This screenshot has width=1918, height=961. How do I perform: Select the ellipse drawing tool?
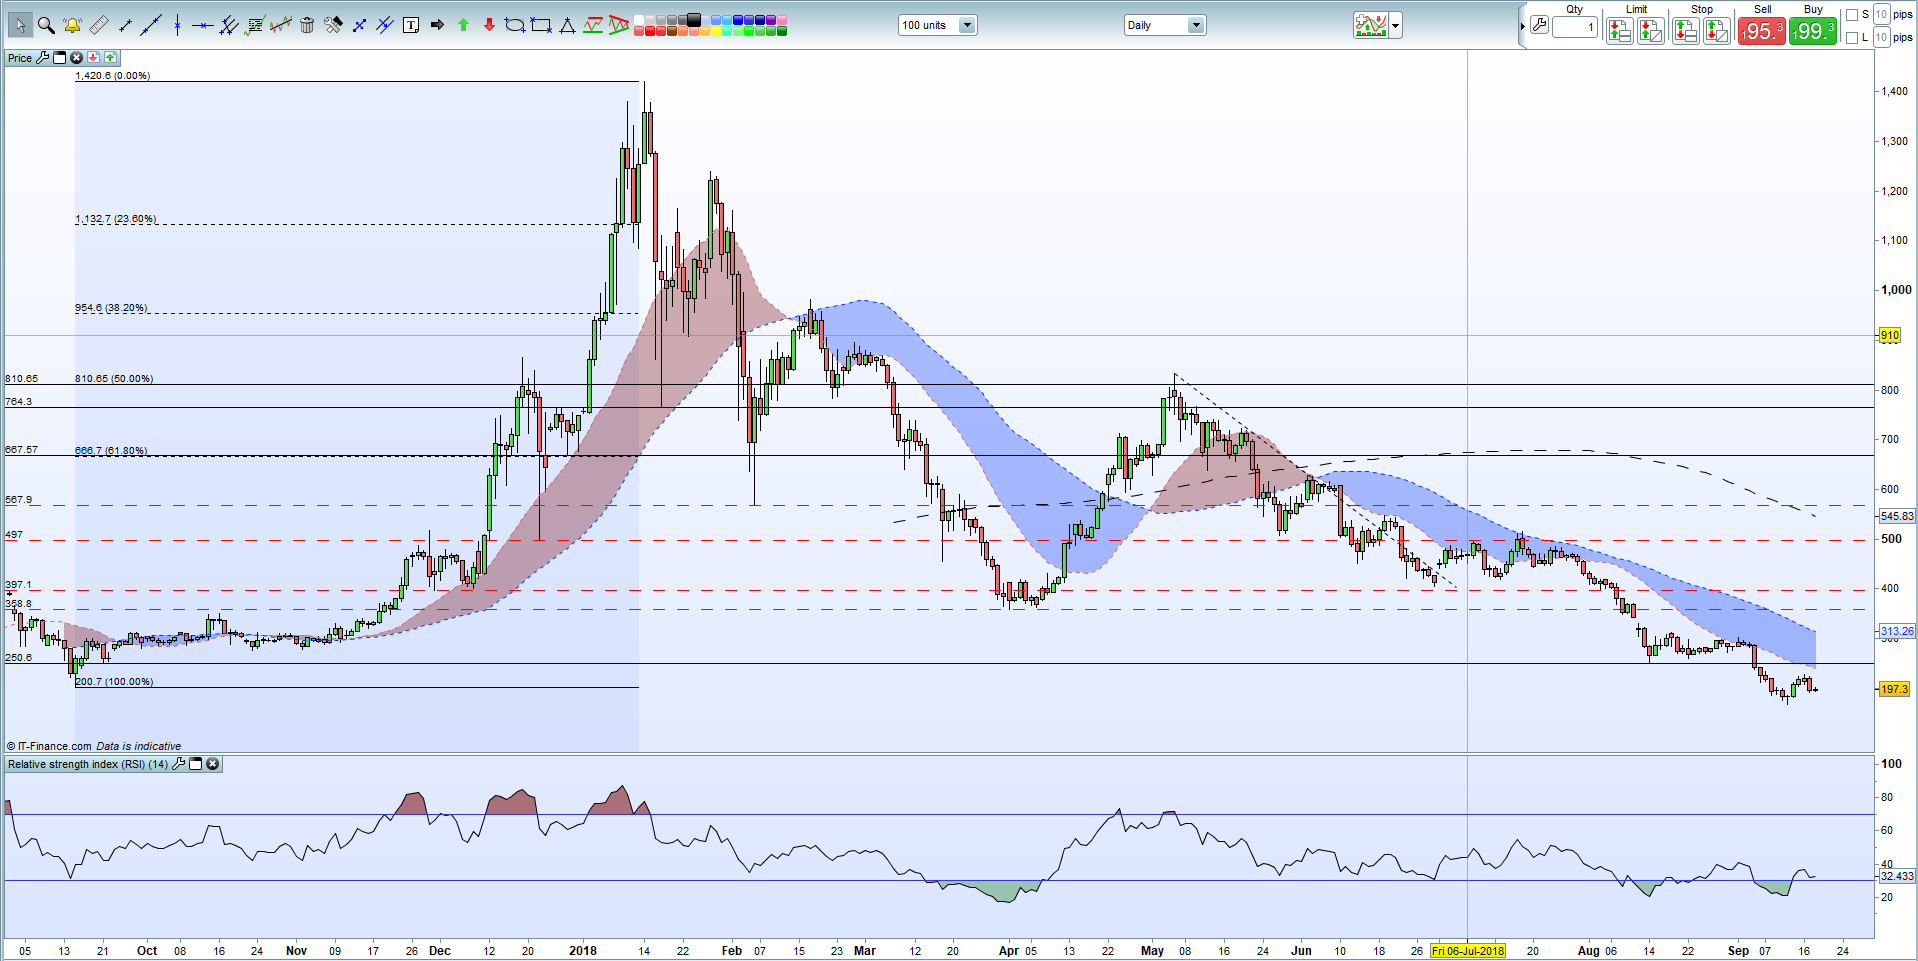pos(515,25)
